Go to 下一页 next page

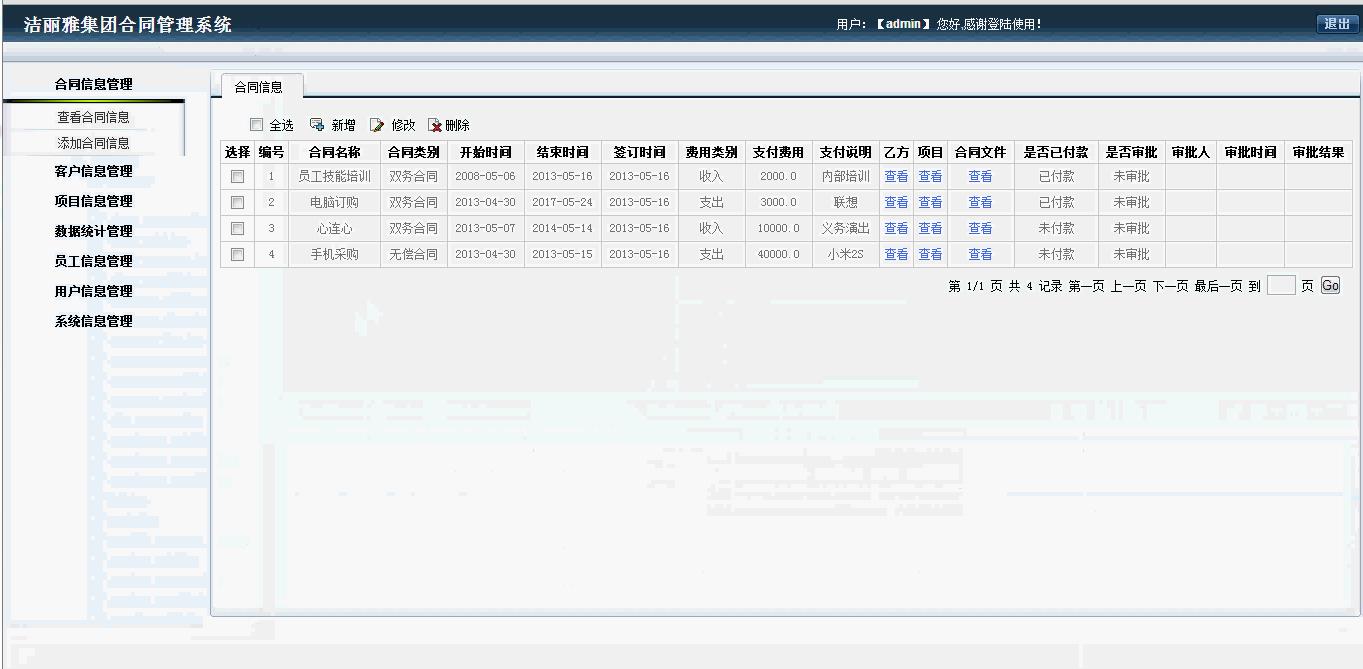[x=1170, y=286]
